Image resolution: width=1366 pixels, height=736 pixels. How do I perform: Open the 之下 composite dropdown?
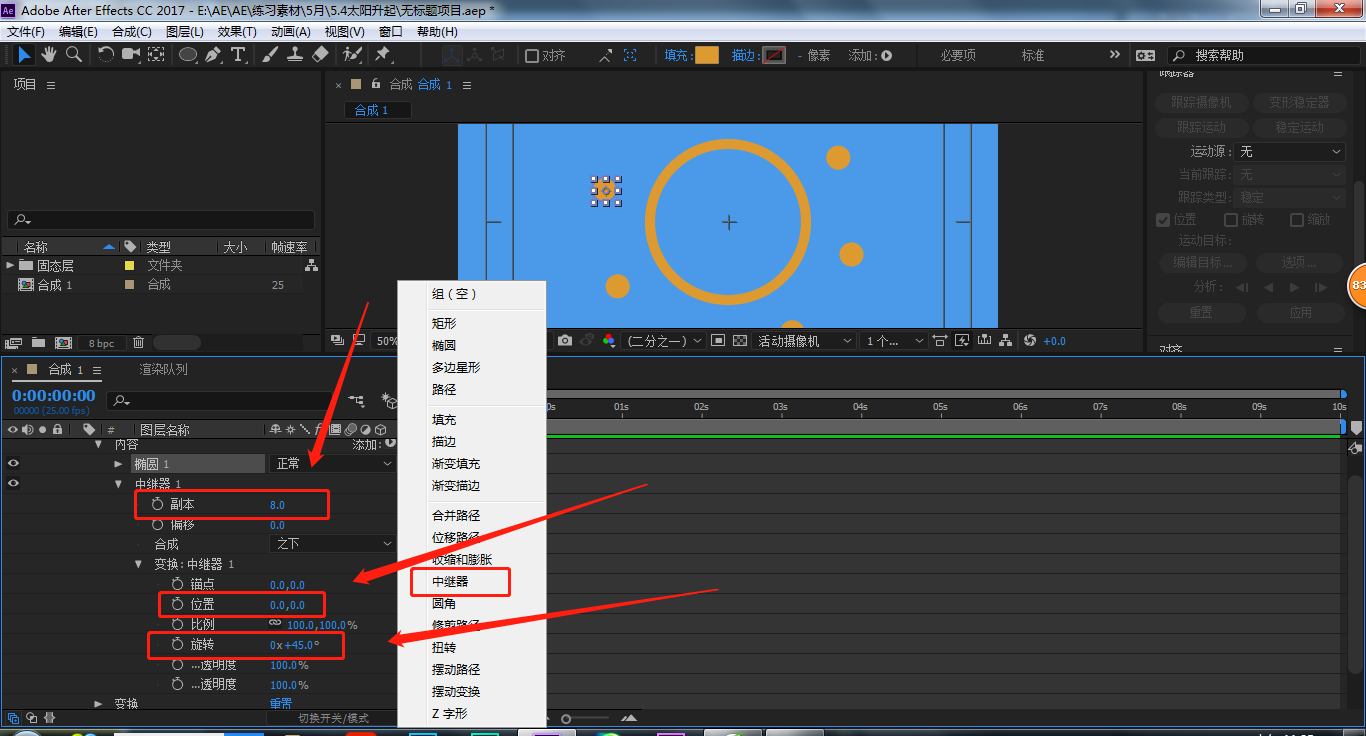coord(333,544)
